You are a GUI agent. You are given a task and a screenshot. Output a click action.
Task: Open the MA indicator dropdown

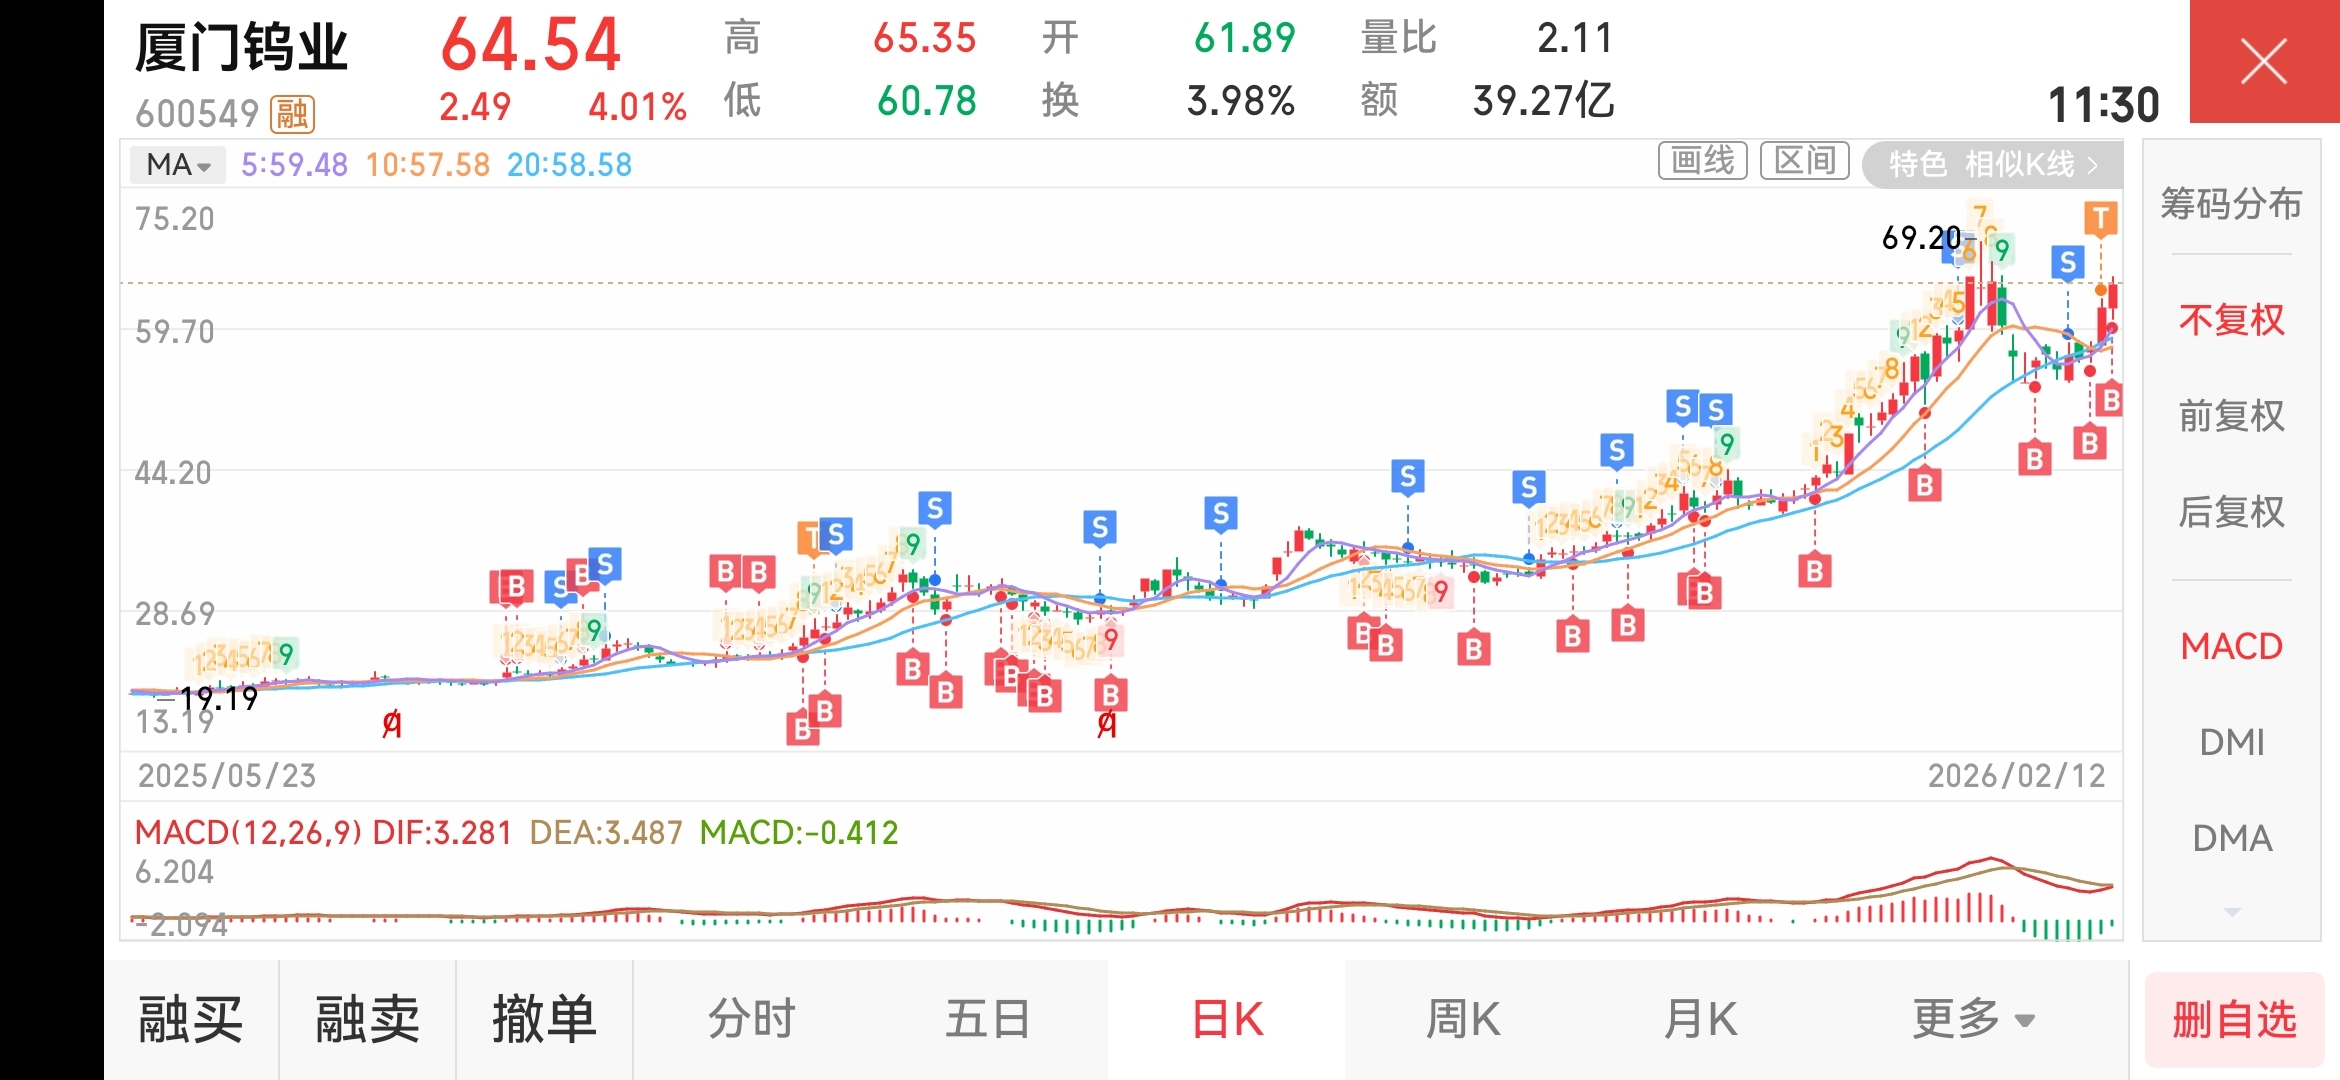click(x=178, y=164)
